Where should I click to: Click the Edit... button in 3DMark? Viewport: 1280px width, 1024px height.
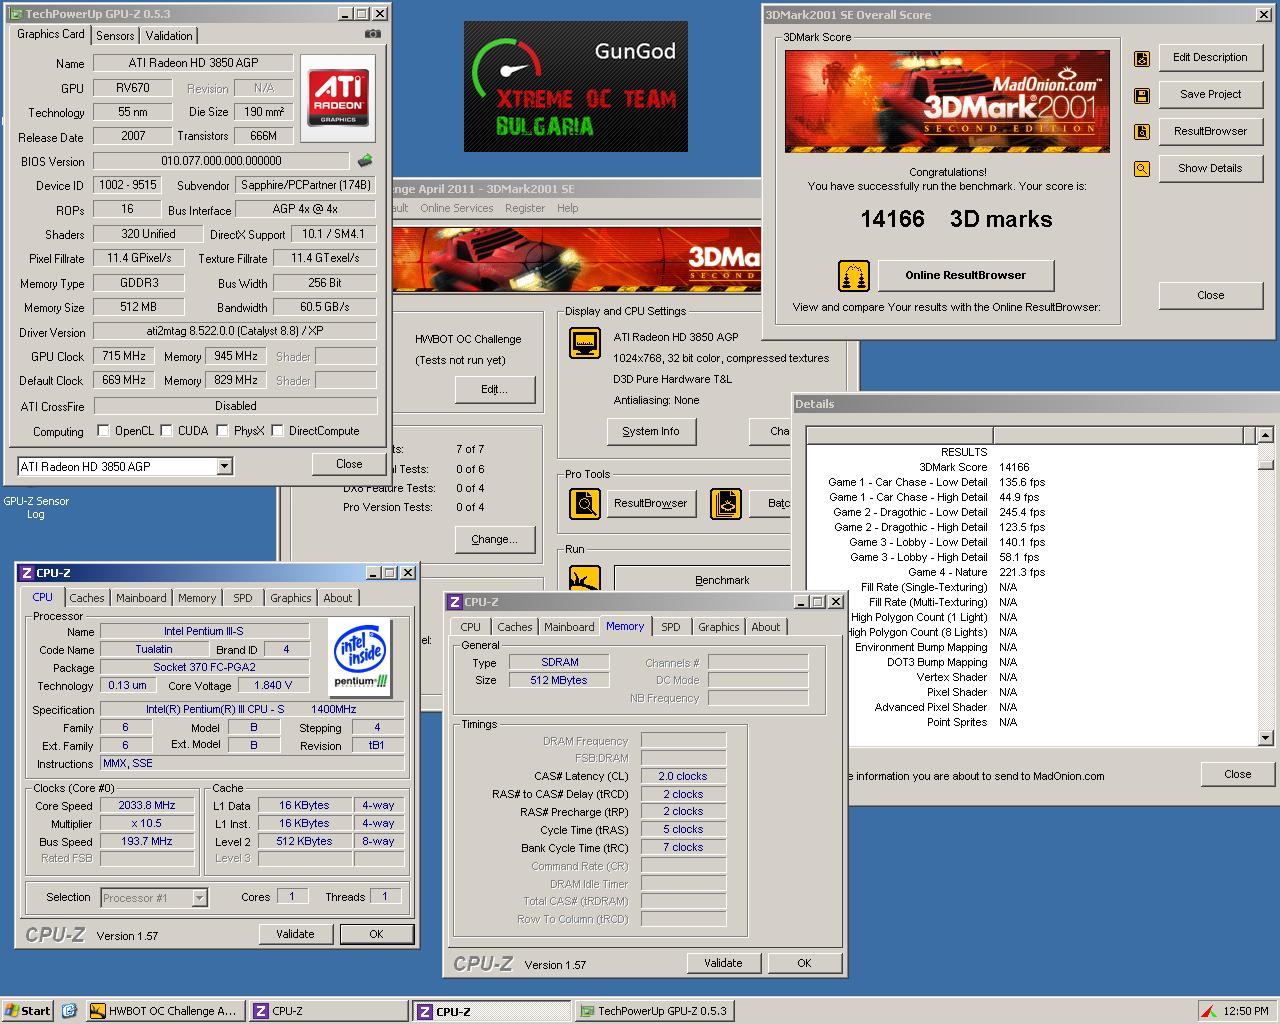(x=495, y=389)
